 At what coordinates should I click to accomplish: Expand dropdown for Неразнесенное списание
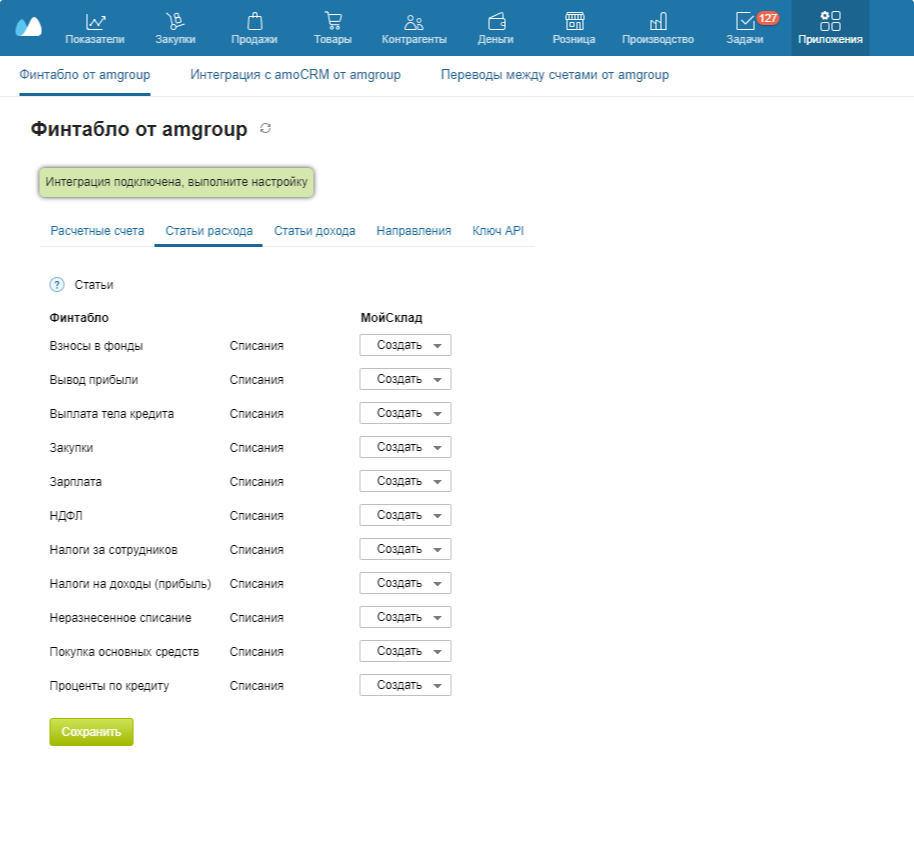point(405,617)
